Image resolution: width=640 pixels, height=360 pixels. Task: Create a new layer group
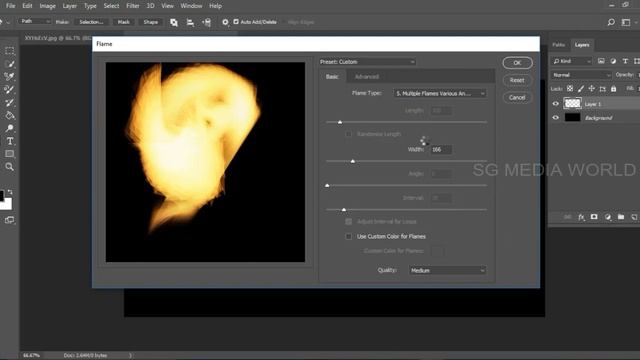(x=621, y=217)
